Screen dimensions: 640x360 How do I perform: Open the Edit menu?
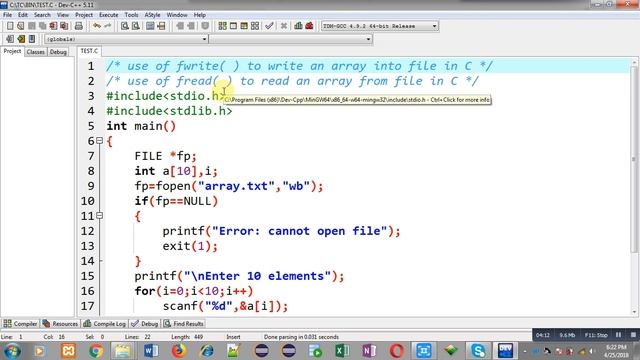[23, 15]
